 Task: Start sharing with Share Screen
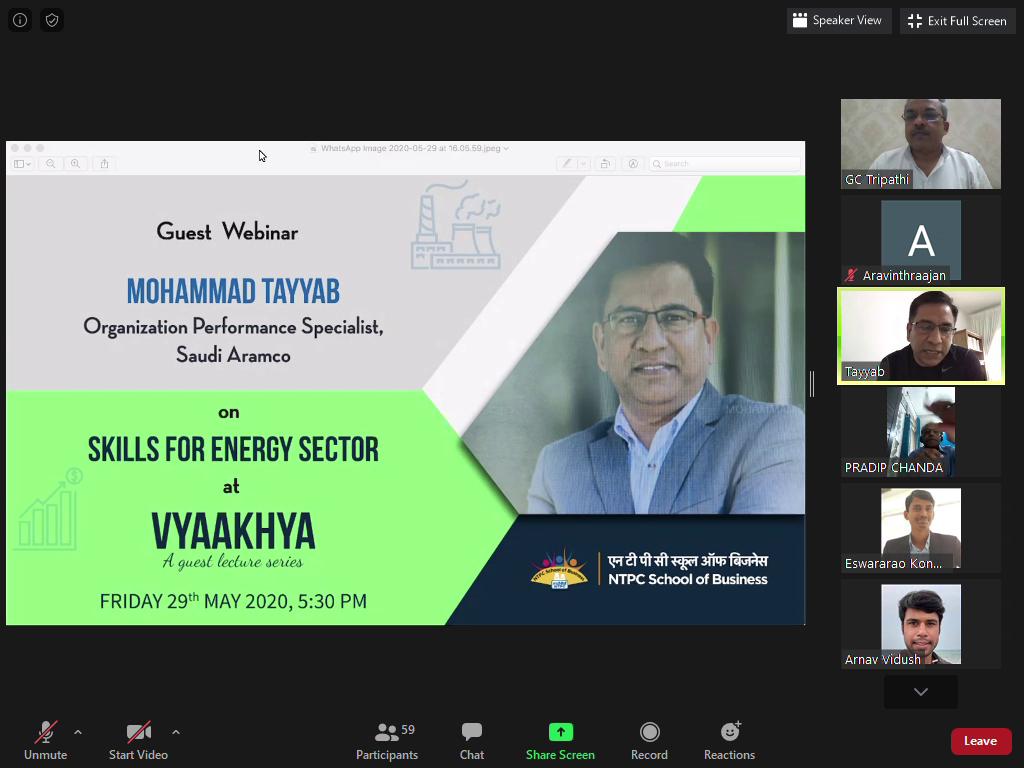tap(560, 741)
